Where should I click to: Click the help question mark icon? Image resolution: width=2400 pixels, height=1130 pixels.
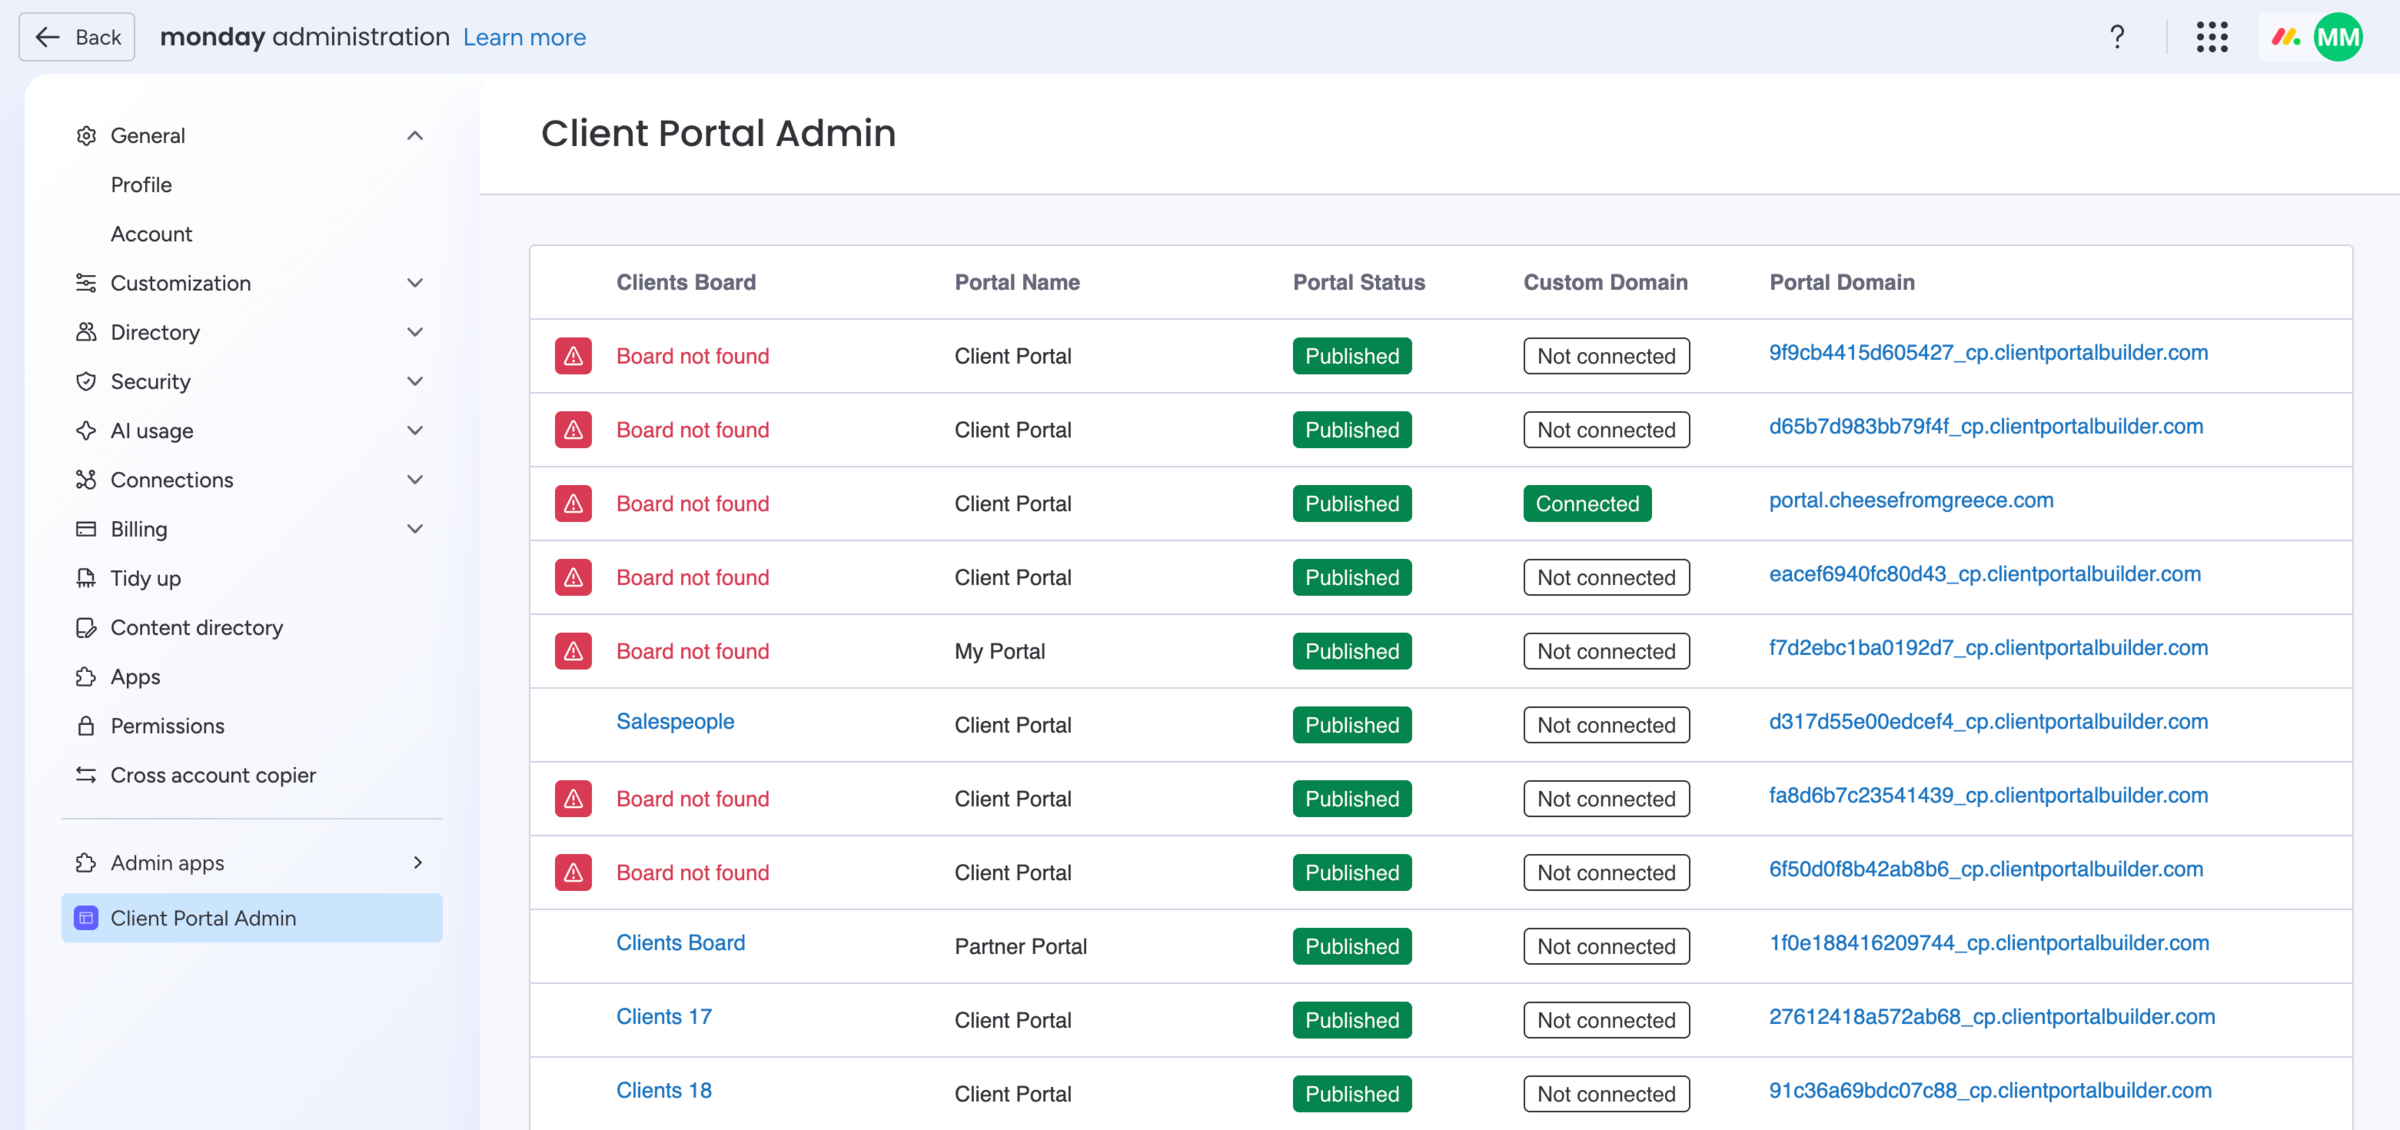point(2117,37)
